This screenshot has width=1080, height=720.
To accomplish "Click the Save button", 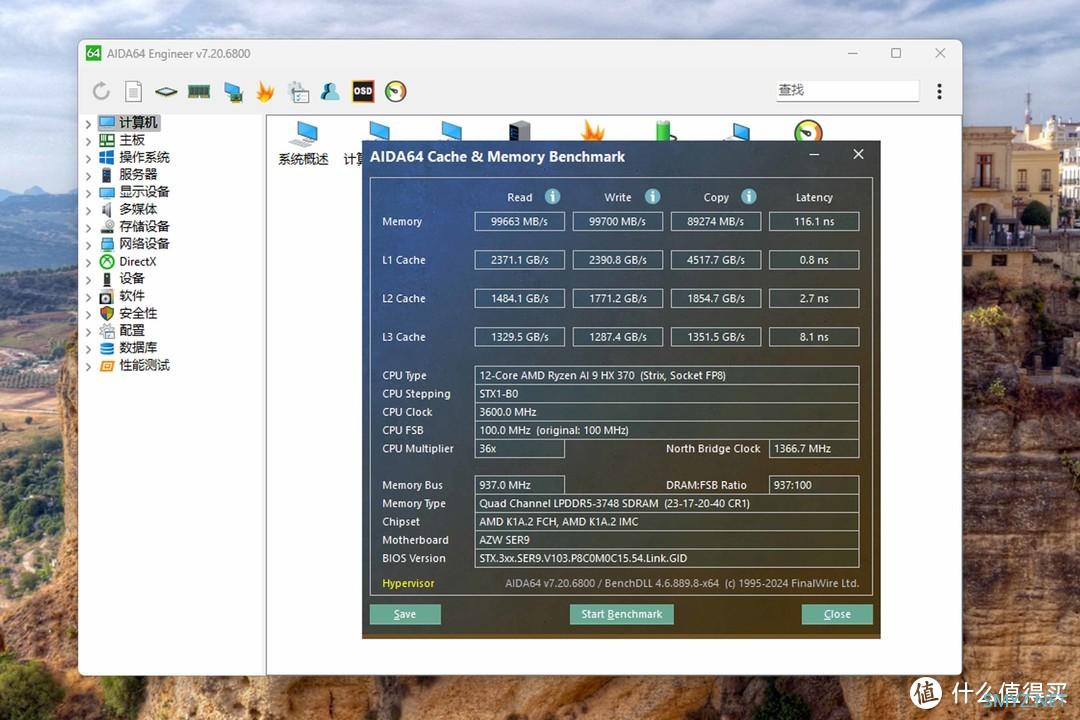I will click(x=405, y=614).
